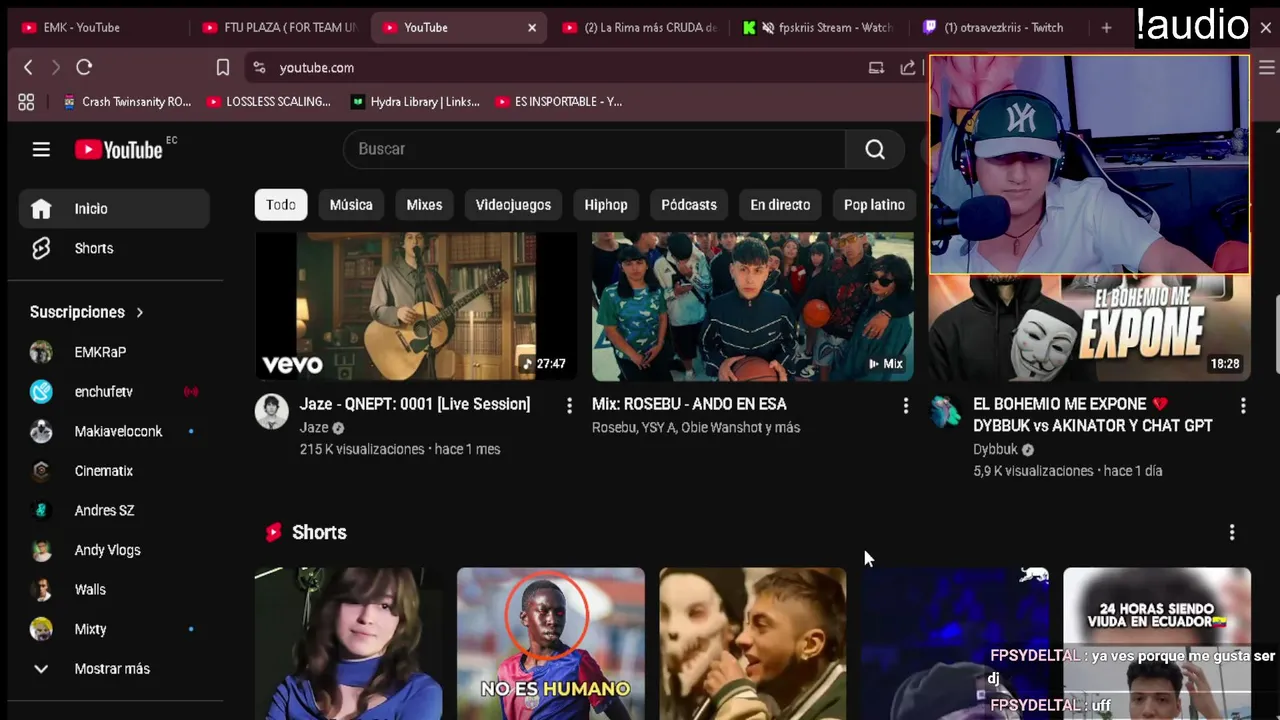Open the browser main menu icon

(x=1266, y=67)
